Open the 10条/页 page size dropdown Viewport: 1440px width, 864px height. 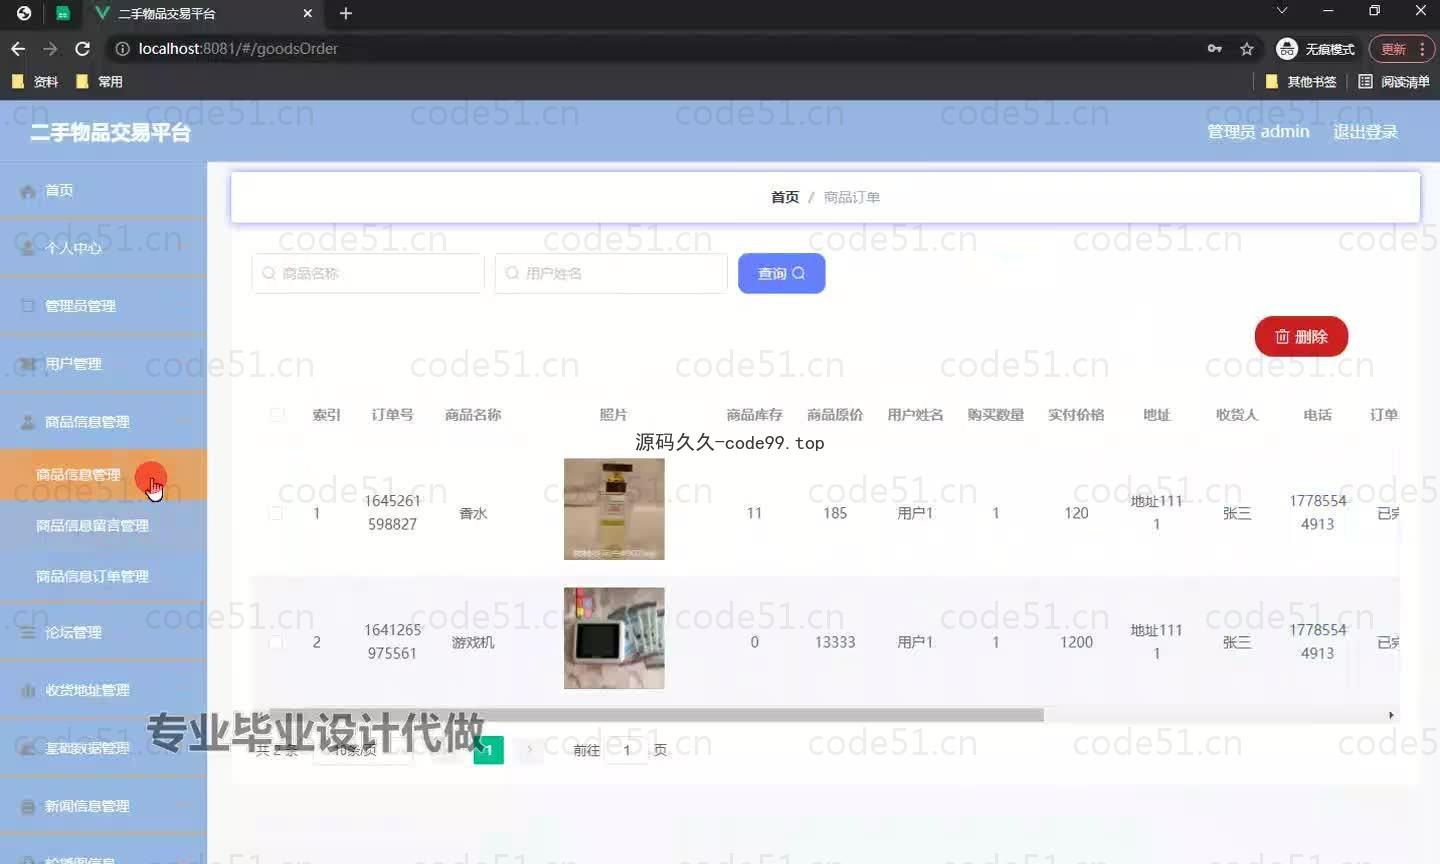coord(362,750)
